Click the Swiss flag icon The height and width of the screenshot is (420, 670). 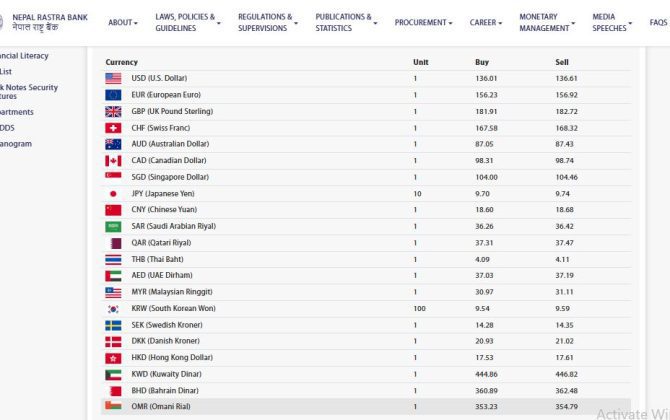(x=113, y=128)
